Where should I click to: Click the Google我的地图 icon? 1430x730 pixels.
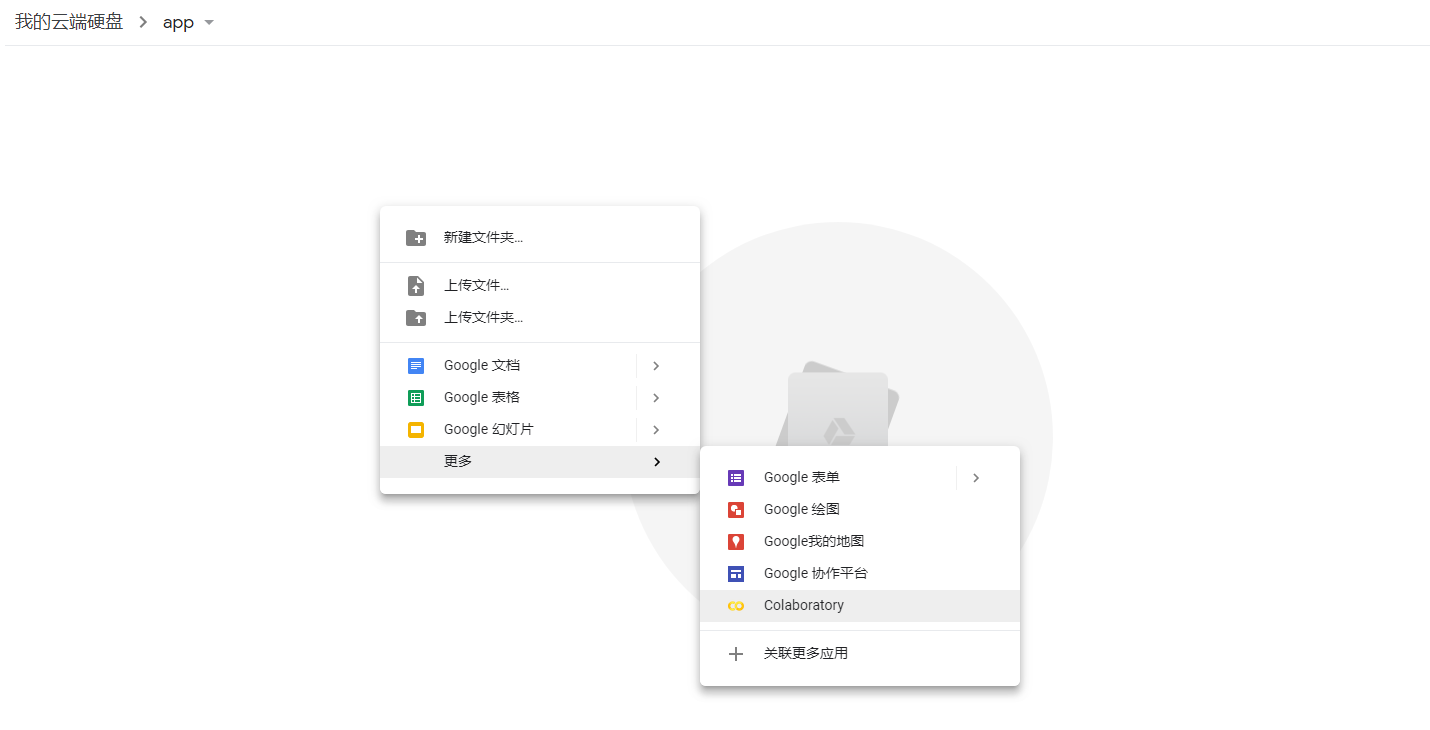pos(736,541)
